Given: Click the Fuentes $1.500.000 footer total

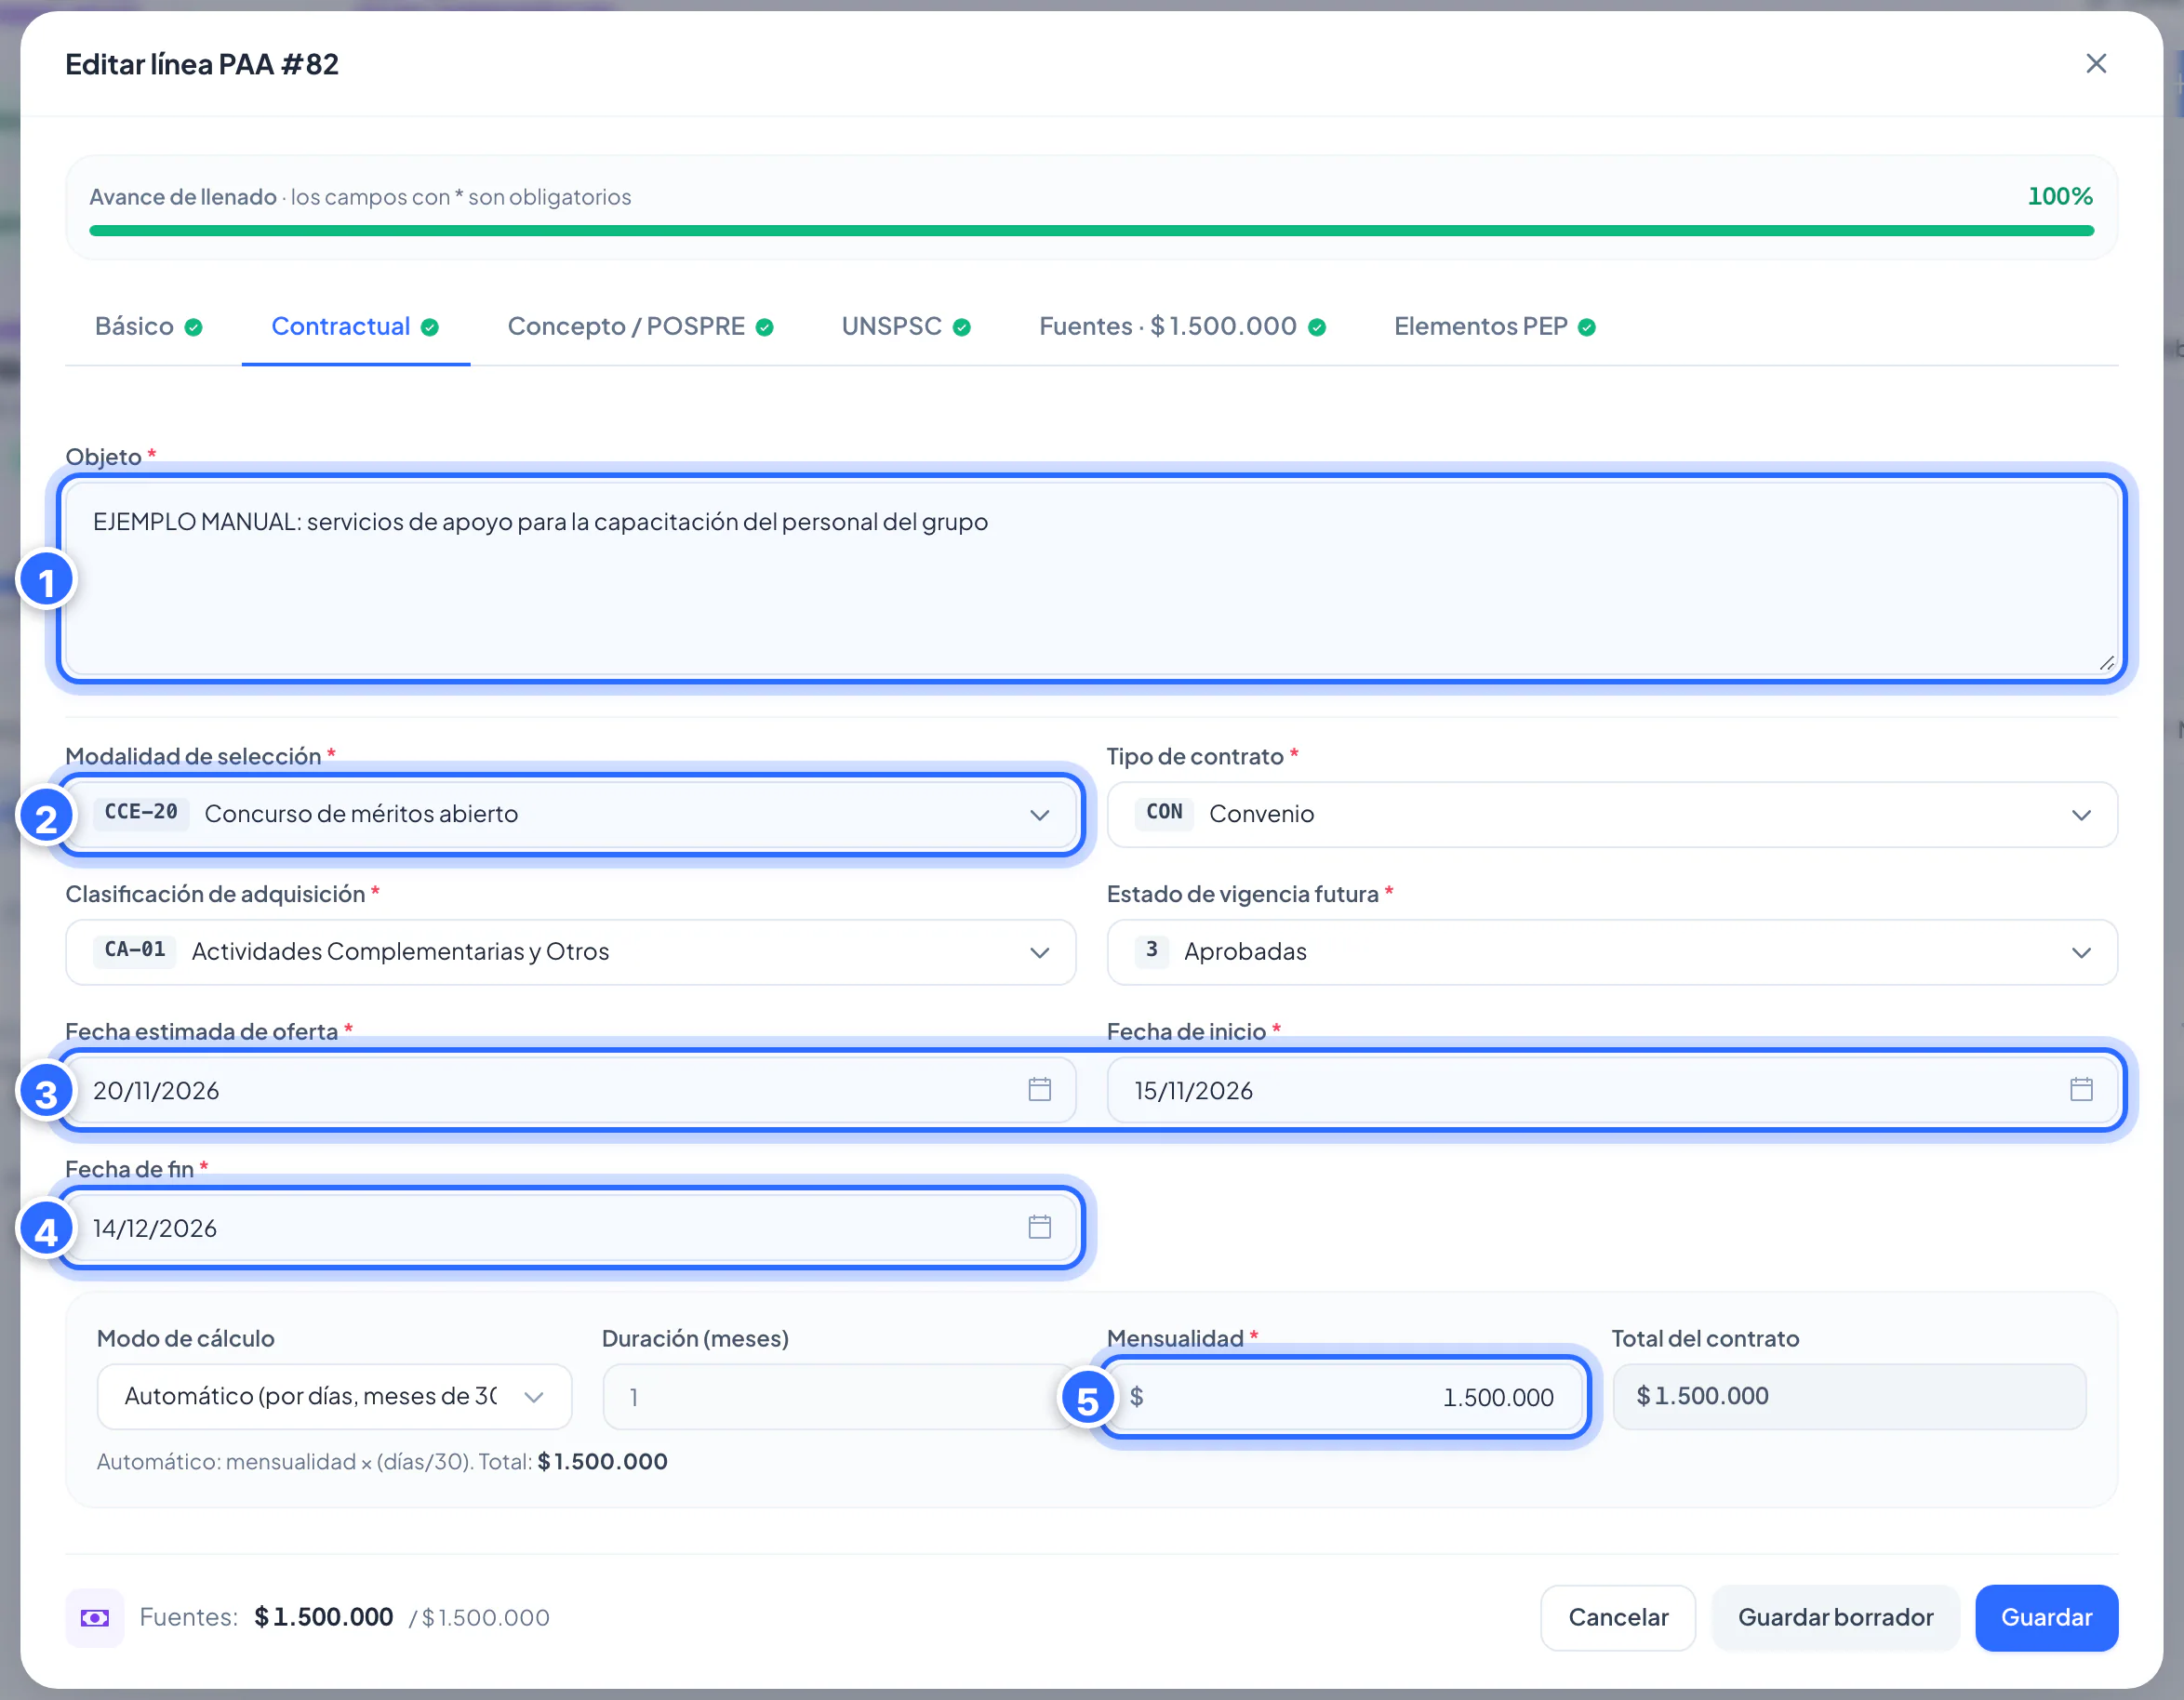Looking at the screenshot, I should (323, 1617).
